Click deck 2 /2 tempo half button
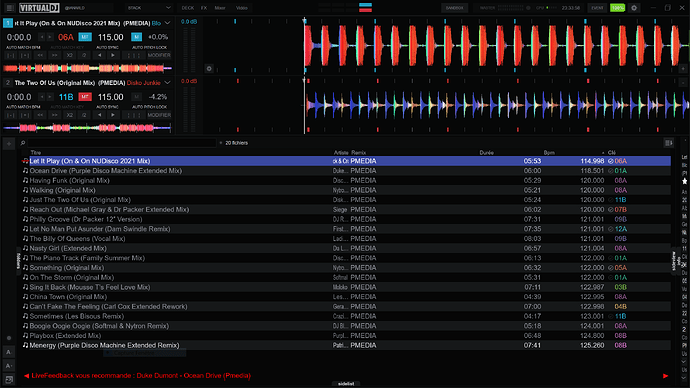Viewport: 690px width, 388px height. point(84,115)
